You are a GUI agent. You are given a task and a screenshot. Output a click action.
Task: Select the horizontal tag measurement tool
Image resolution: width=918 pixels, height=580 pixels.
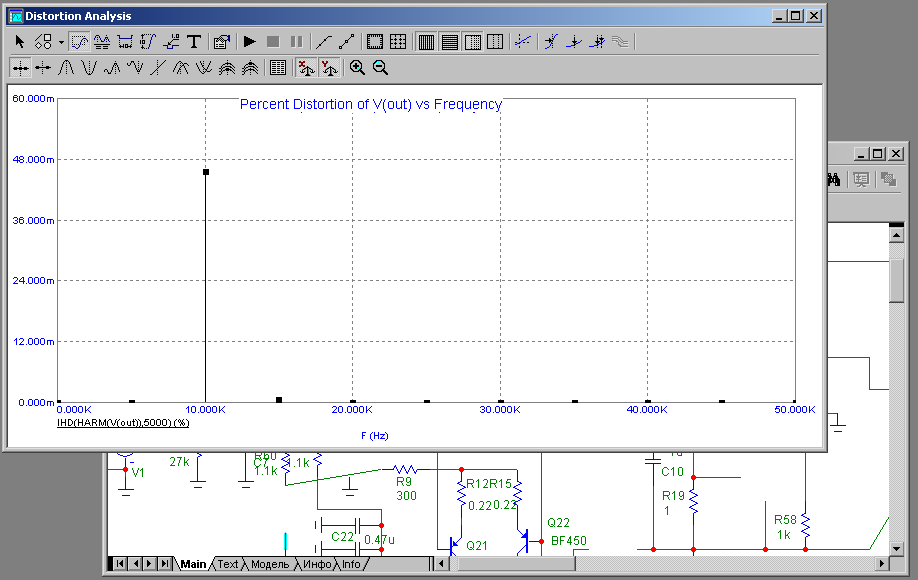click(x=125, y=42)
